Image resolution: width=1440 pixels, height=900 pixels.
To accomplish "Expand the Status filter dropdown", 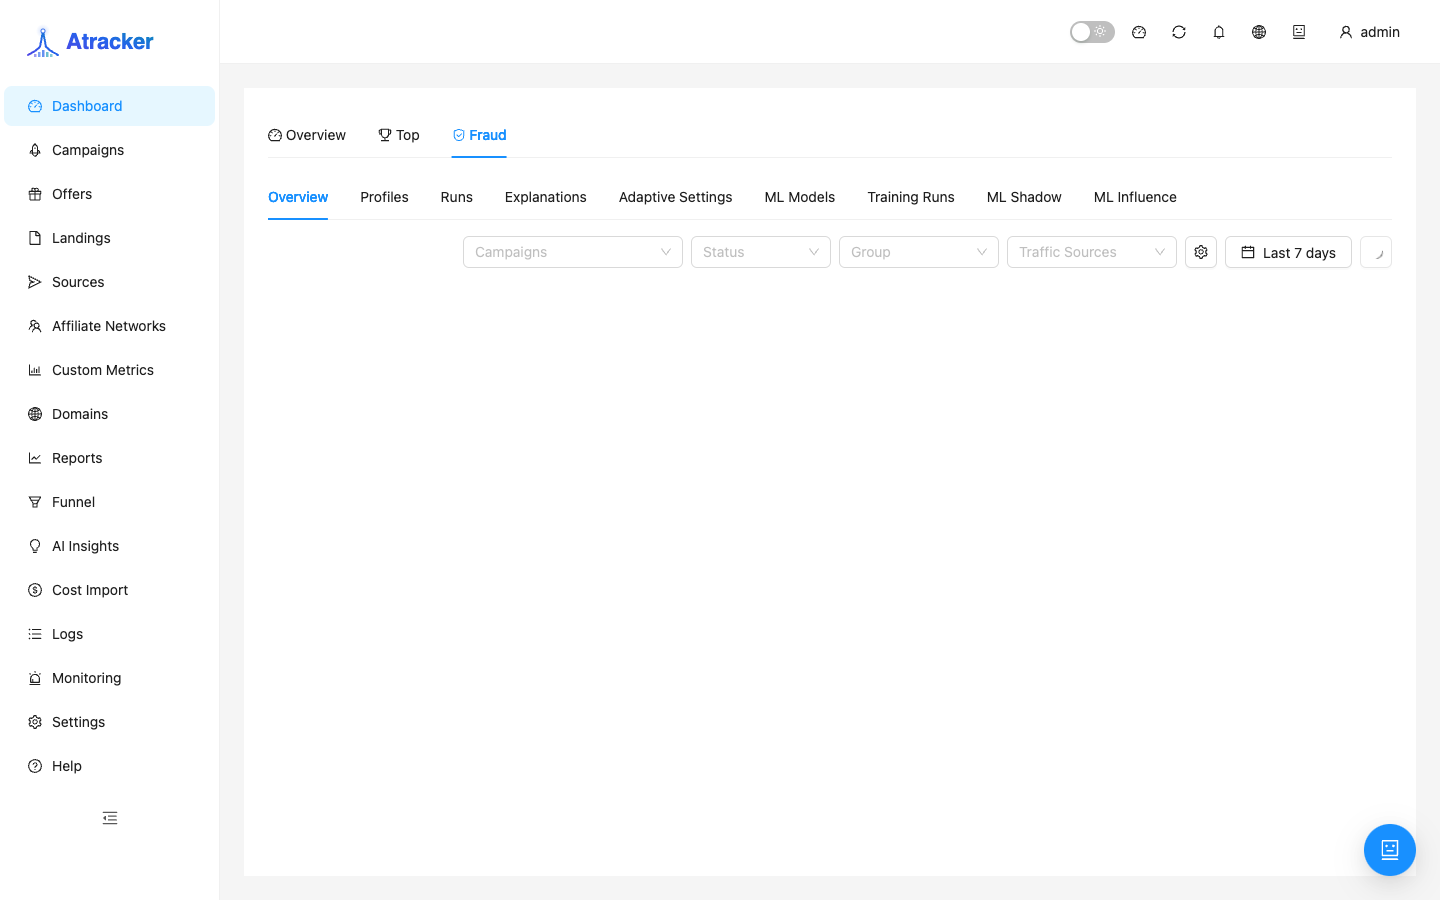I will point(761,252).
